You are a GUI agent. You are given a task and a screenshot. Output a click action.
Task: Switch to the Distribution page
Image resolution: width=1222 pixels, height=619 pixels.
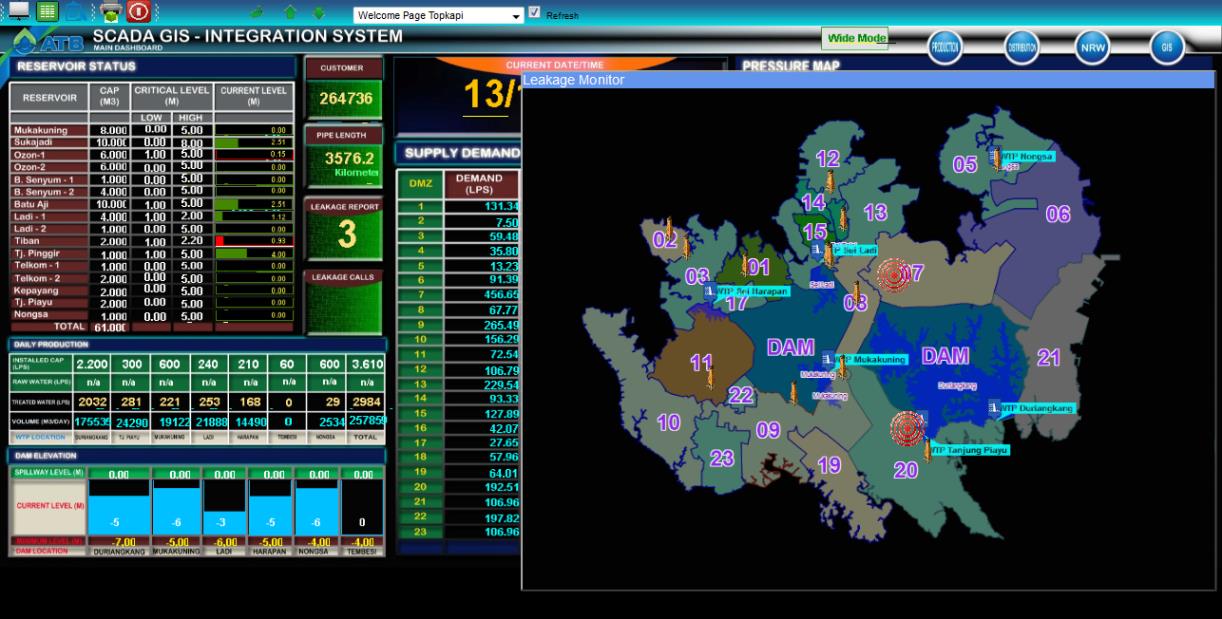pyautogui.click(x=1021, y=46)
